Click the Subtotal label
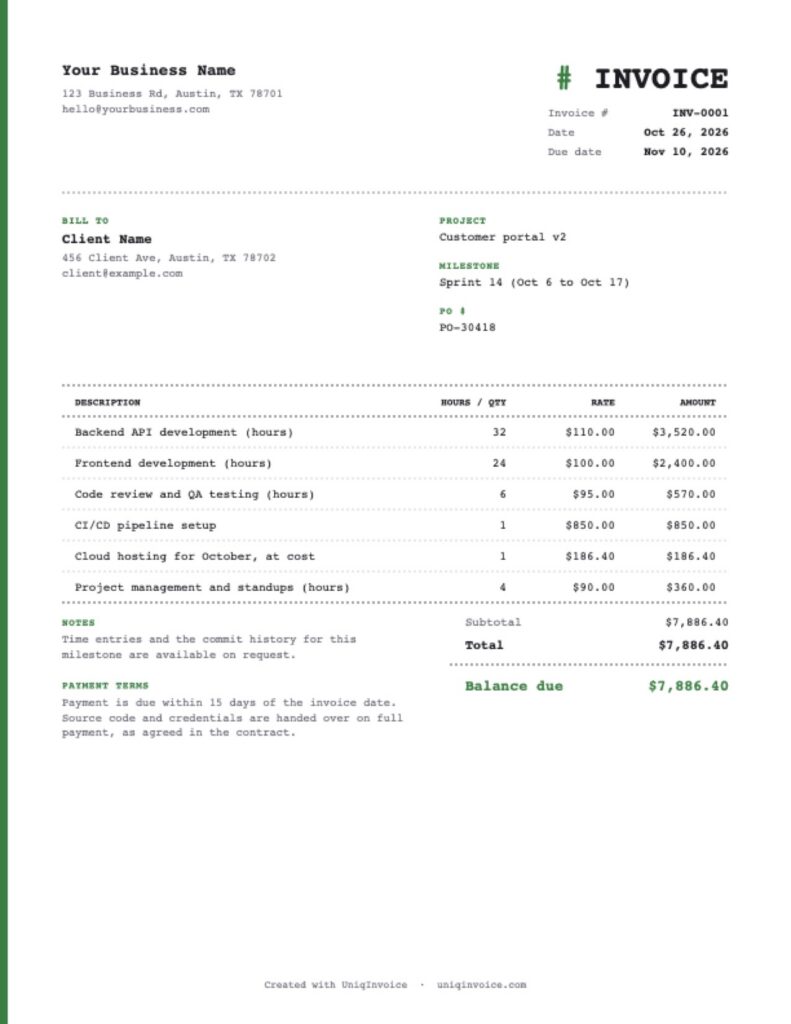Screen dimensions: 791x1024 (x=493, y=622)
